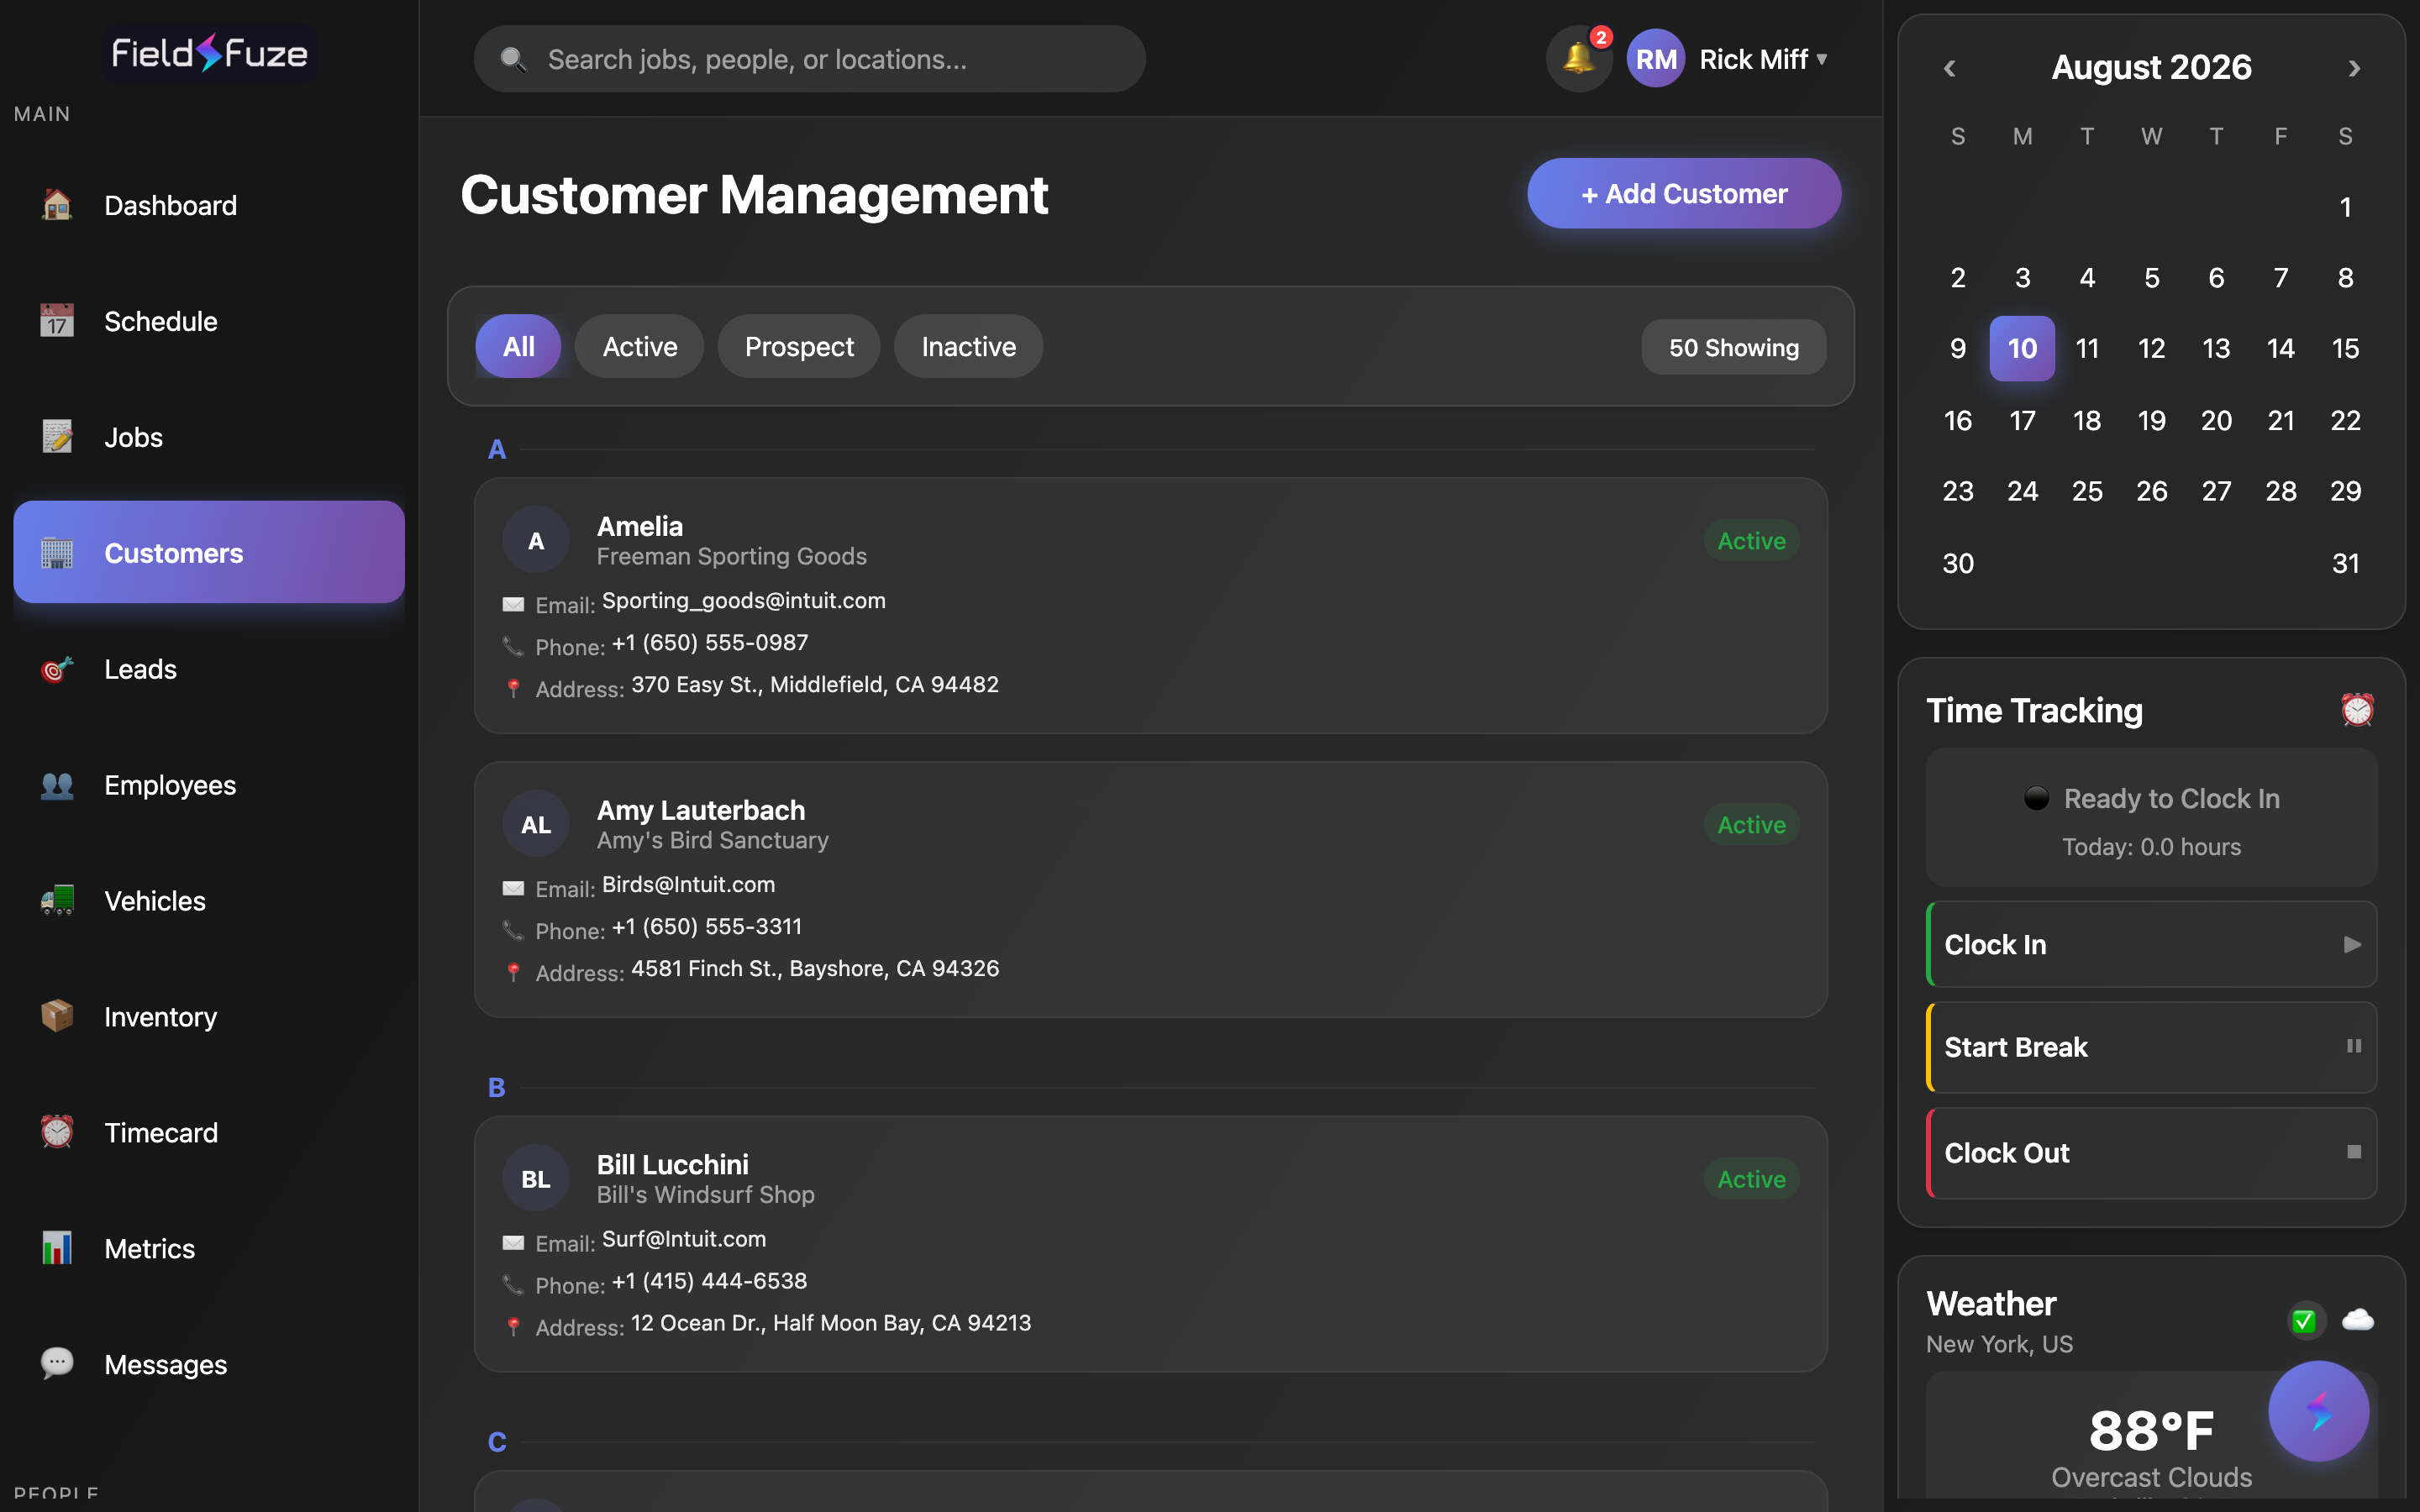Click the weather cloud icon
This screenshot has height=1512, width=2420.
pos(2358,1320)
